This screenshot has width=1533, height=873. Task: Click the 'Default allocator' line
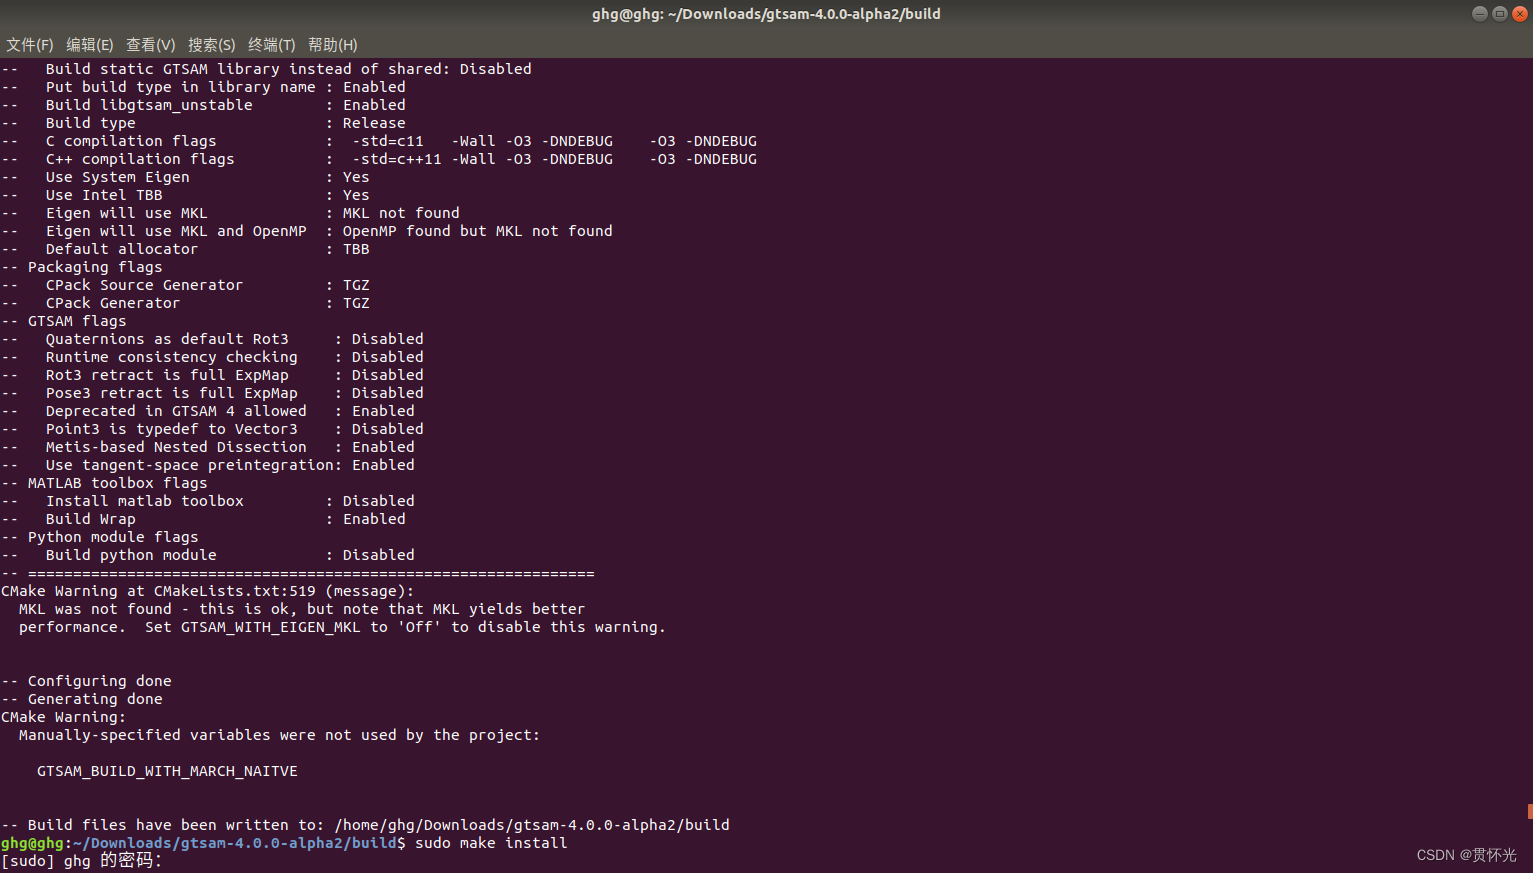coord(185,249)
